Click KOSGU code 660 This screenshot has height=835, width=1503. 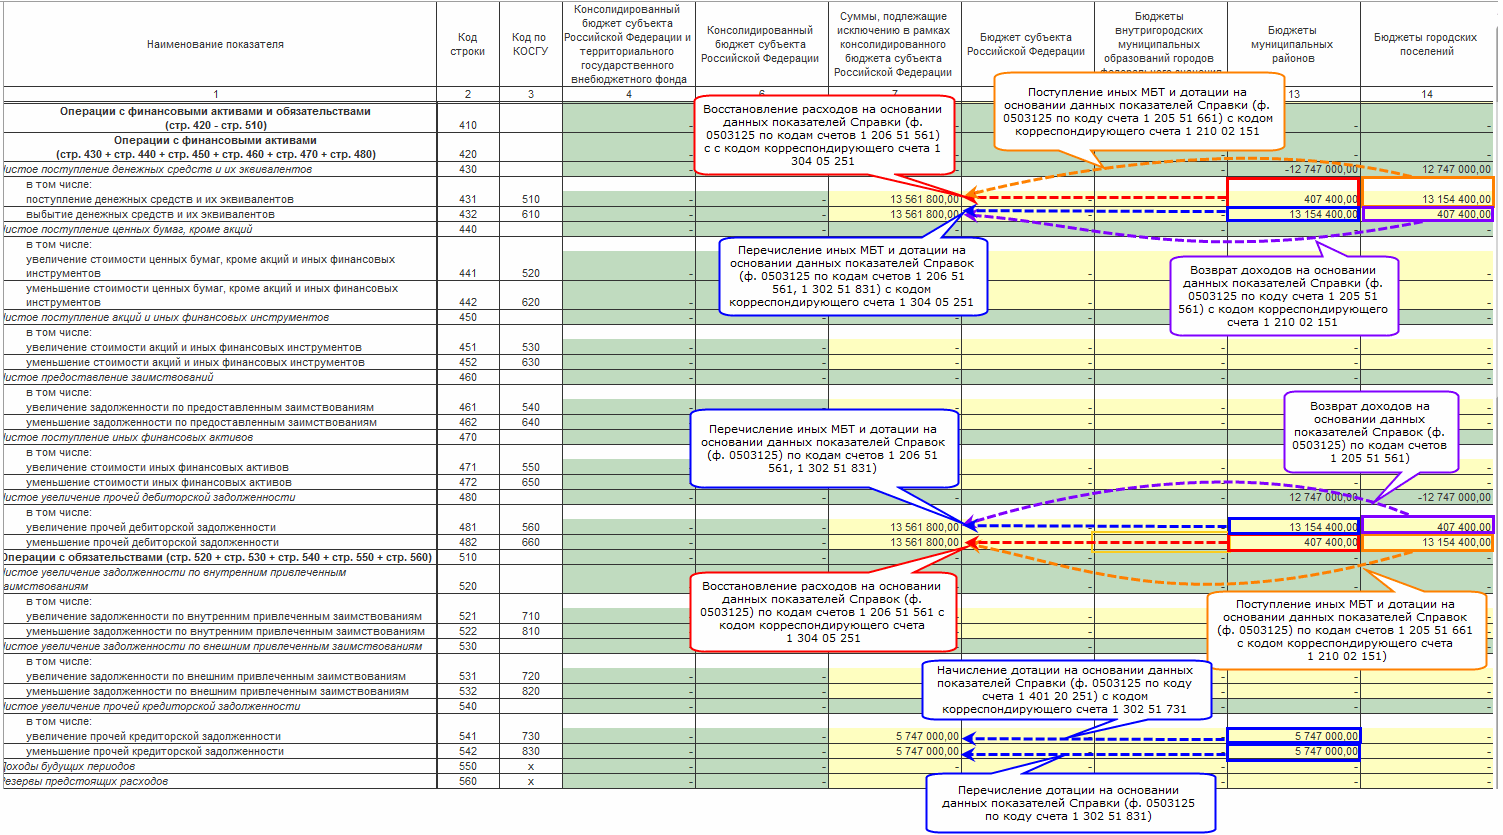tap(530, 542)
